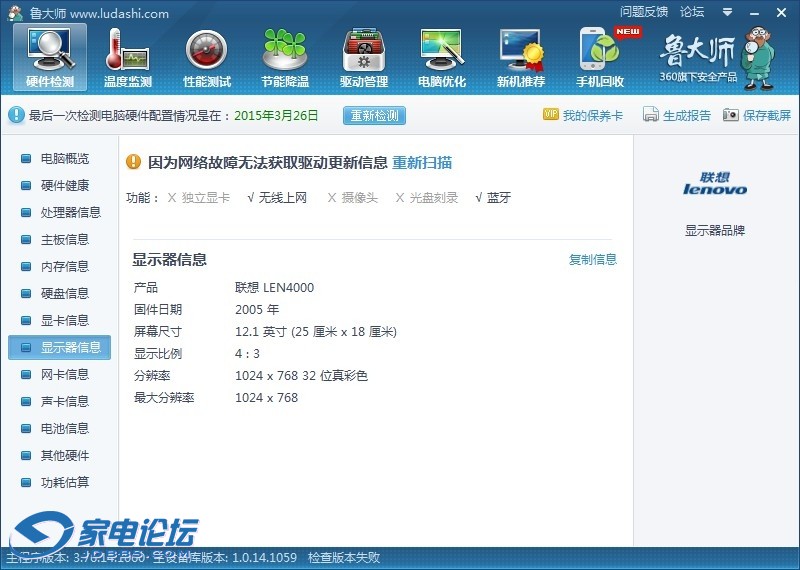Click 生成报告 text link
The image size is (800, 570).
pos(687,115)
